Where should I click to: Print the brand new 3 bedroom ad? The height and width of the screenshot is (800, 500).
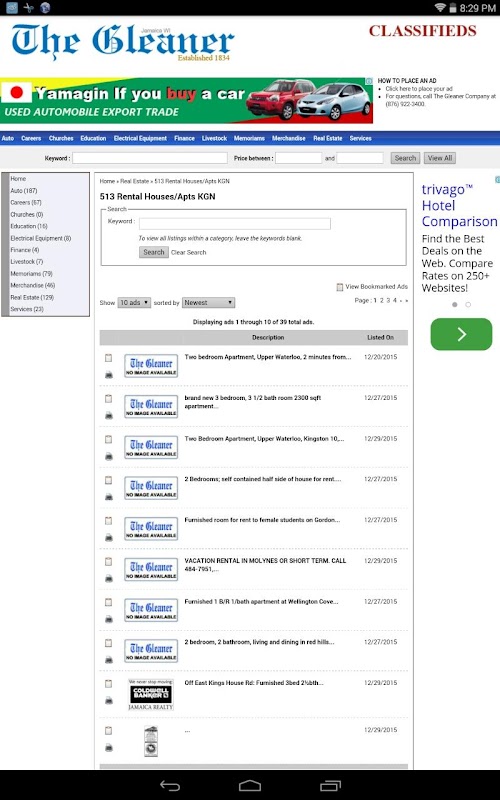109,416
